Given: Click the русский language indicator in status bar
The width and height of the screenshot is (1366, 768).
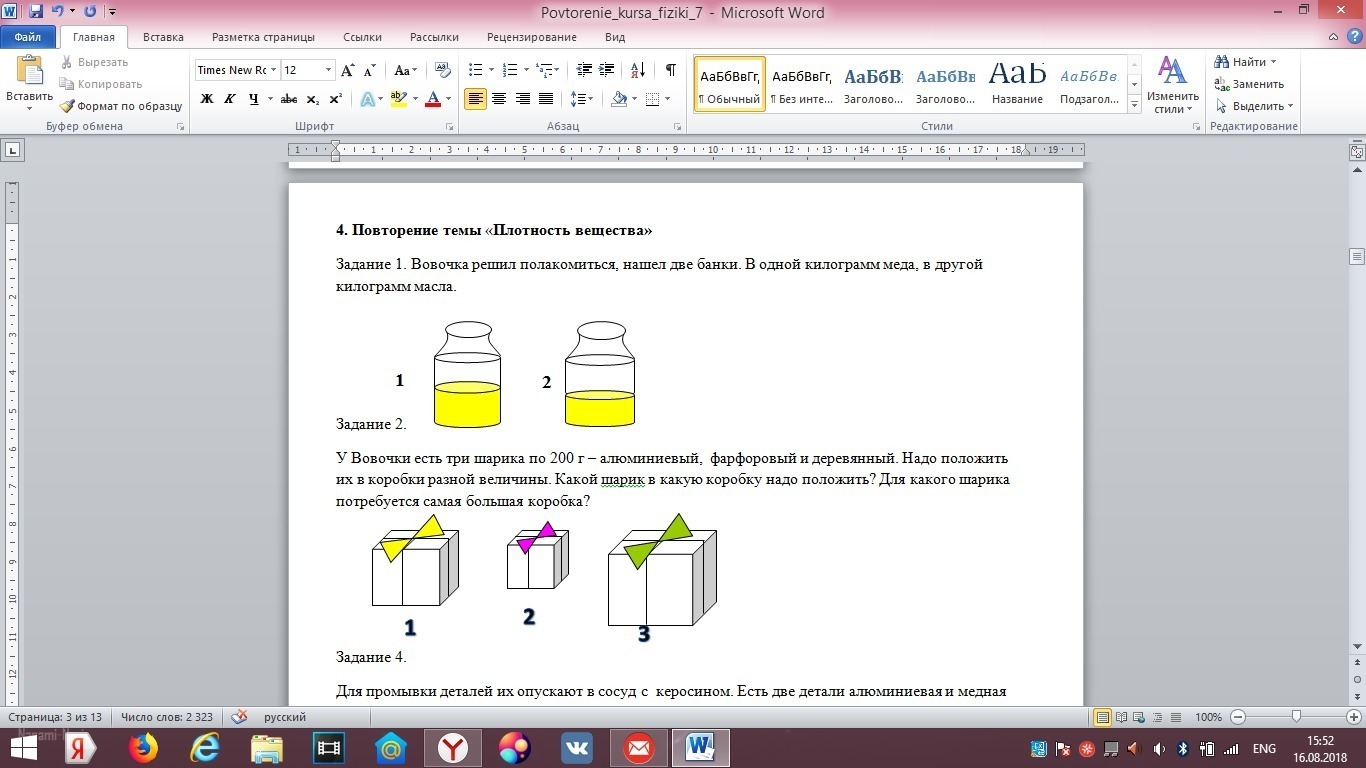Looking at the screenshot, I should coord(285,717).
